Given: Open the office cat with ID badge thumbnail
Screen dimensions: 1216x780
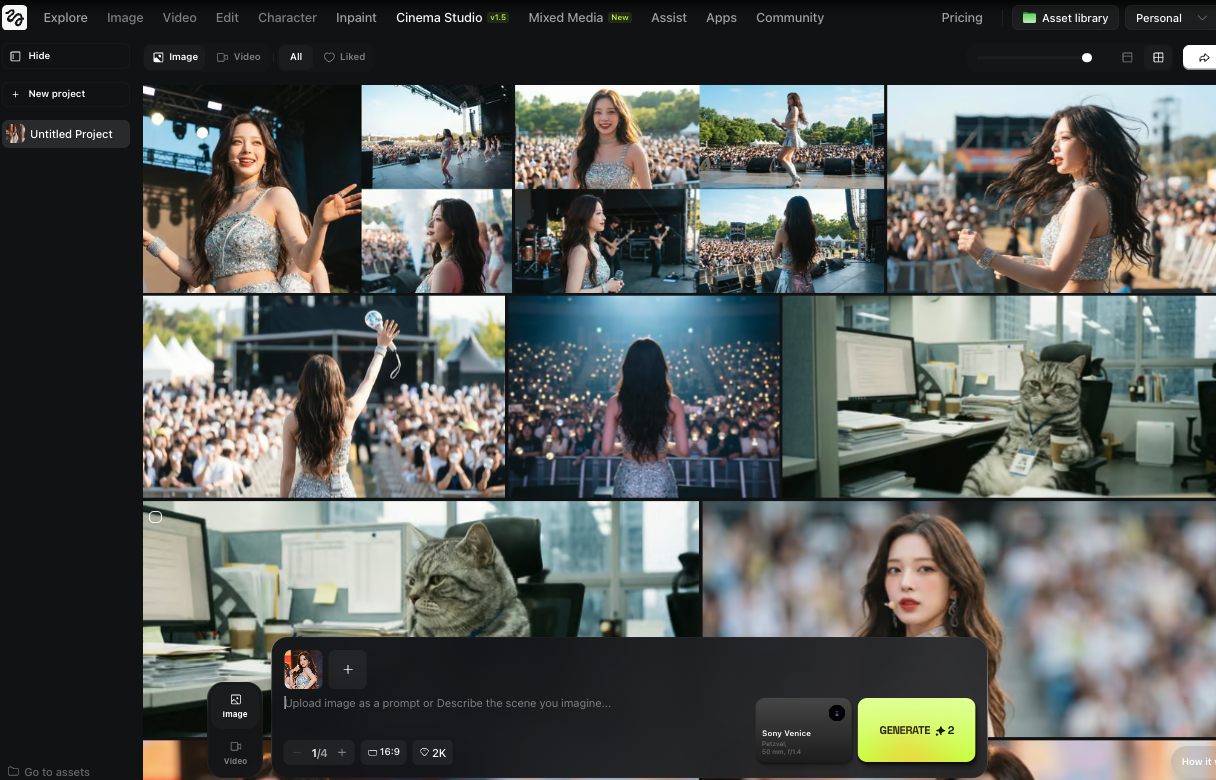Looking at the screenshot, I should click(999, 396).
